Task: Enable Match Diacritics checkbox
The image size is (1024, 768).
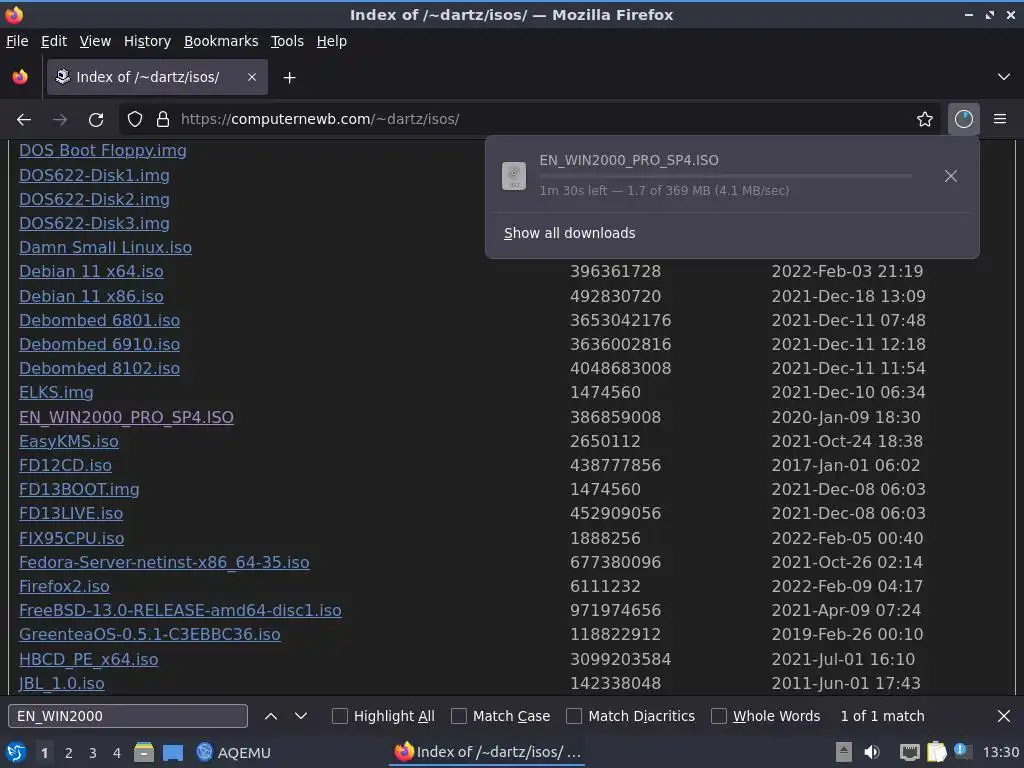Action: click(574, 716)
